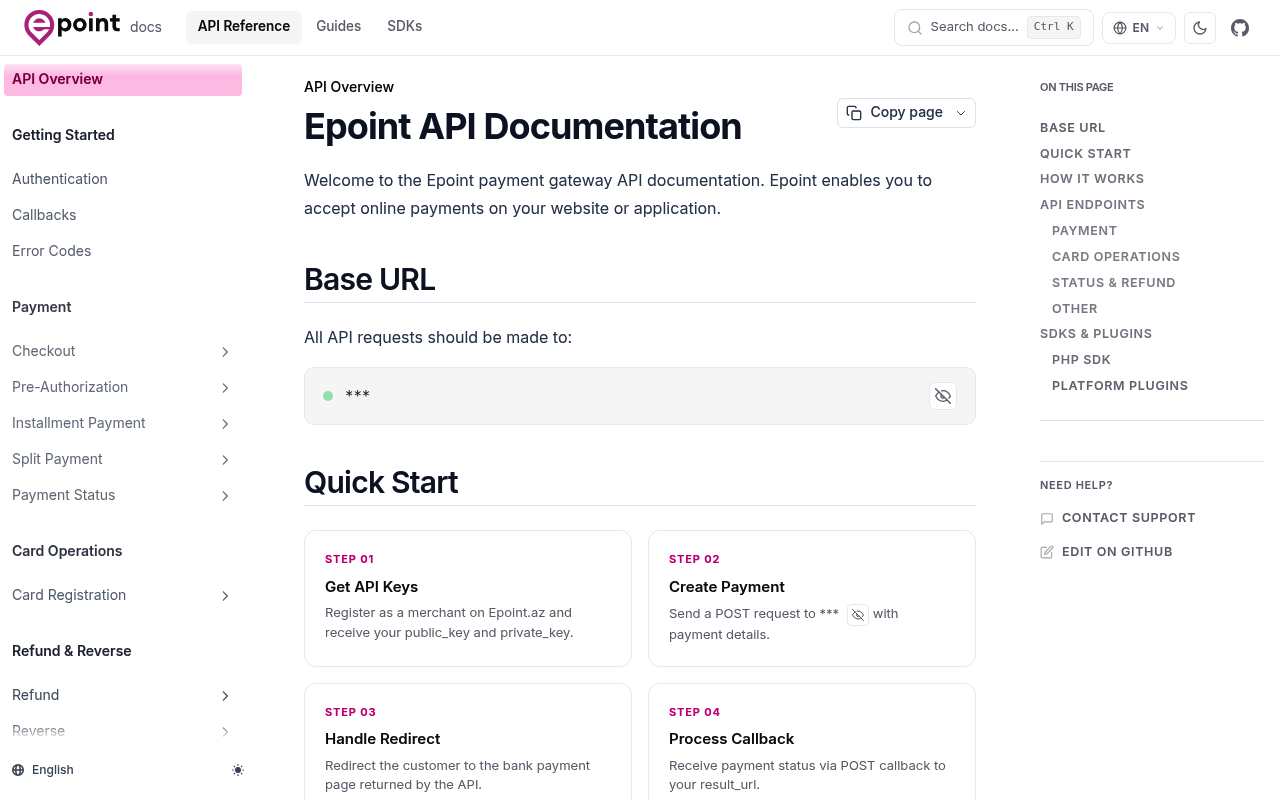The width and height of the screenshot is (1280, 800).
Task: Jump to CARD OPERATIONS subsection
Action: (x=1116, y=257)
